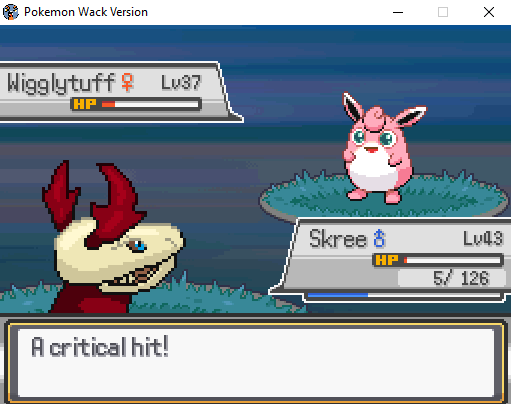Click the HP label beside Wigglytuff's bar
The height and width of the screenshot is (404, 511).
click(x=85, y=104)
